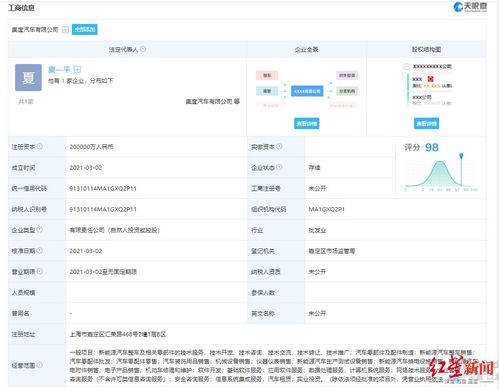Click the info icon beside 企业类型

[x=39, y=229]
